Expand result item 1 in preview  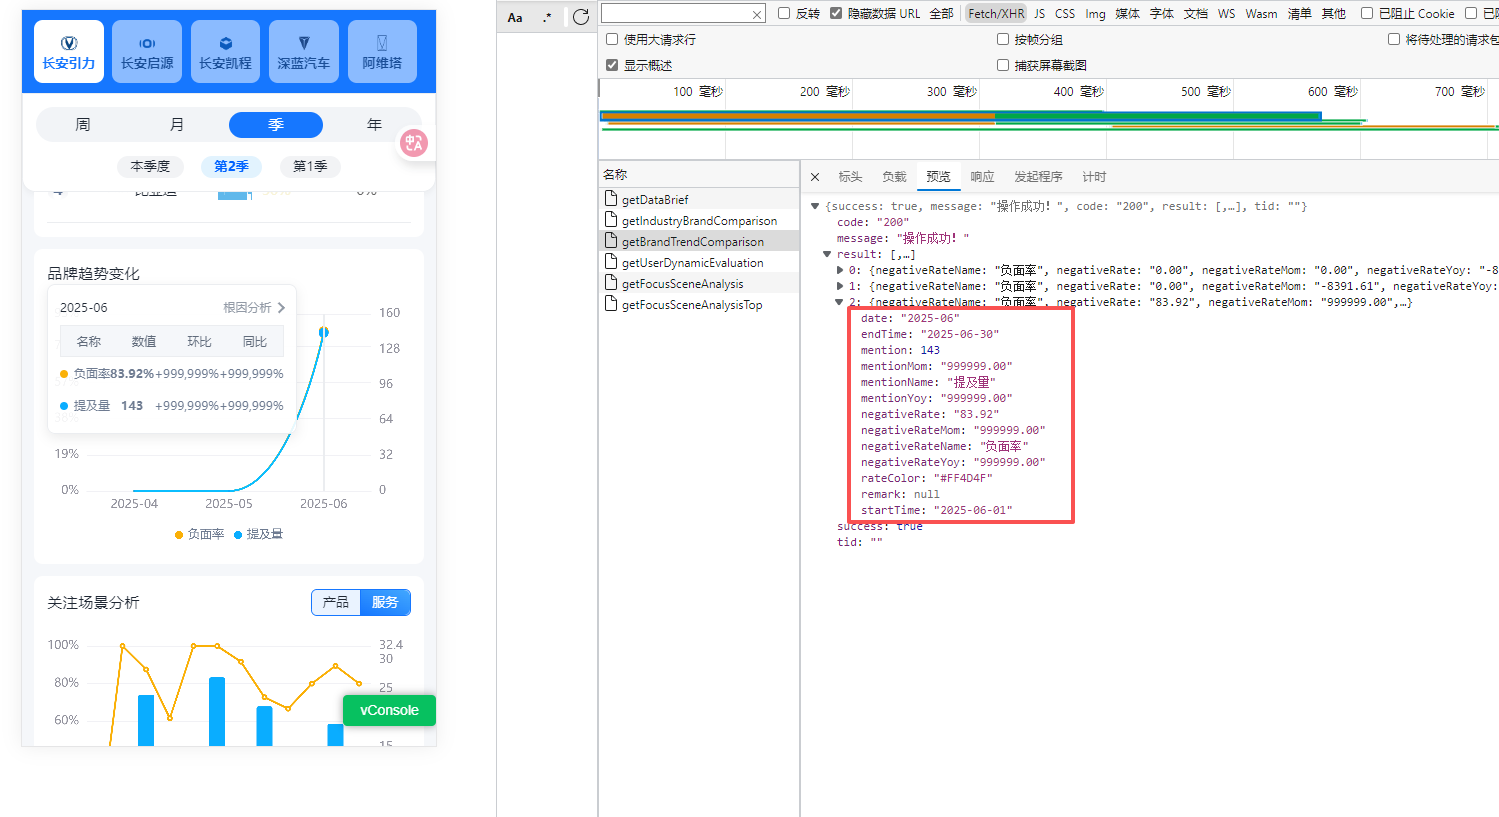click(x=840, y=286)
